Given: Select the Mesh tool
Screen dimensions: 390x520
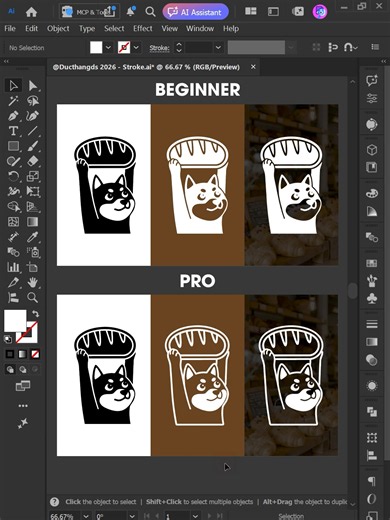Looking at the screenshot, I should (13, 222).
